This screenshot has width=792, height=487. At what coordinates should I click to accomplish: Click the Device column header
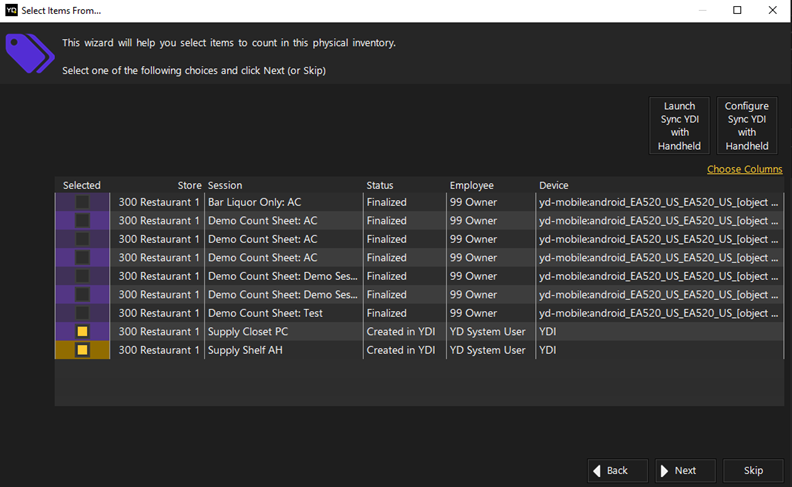click(x=554, y=185)
